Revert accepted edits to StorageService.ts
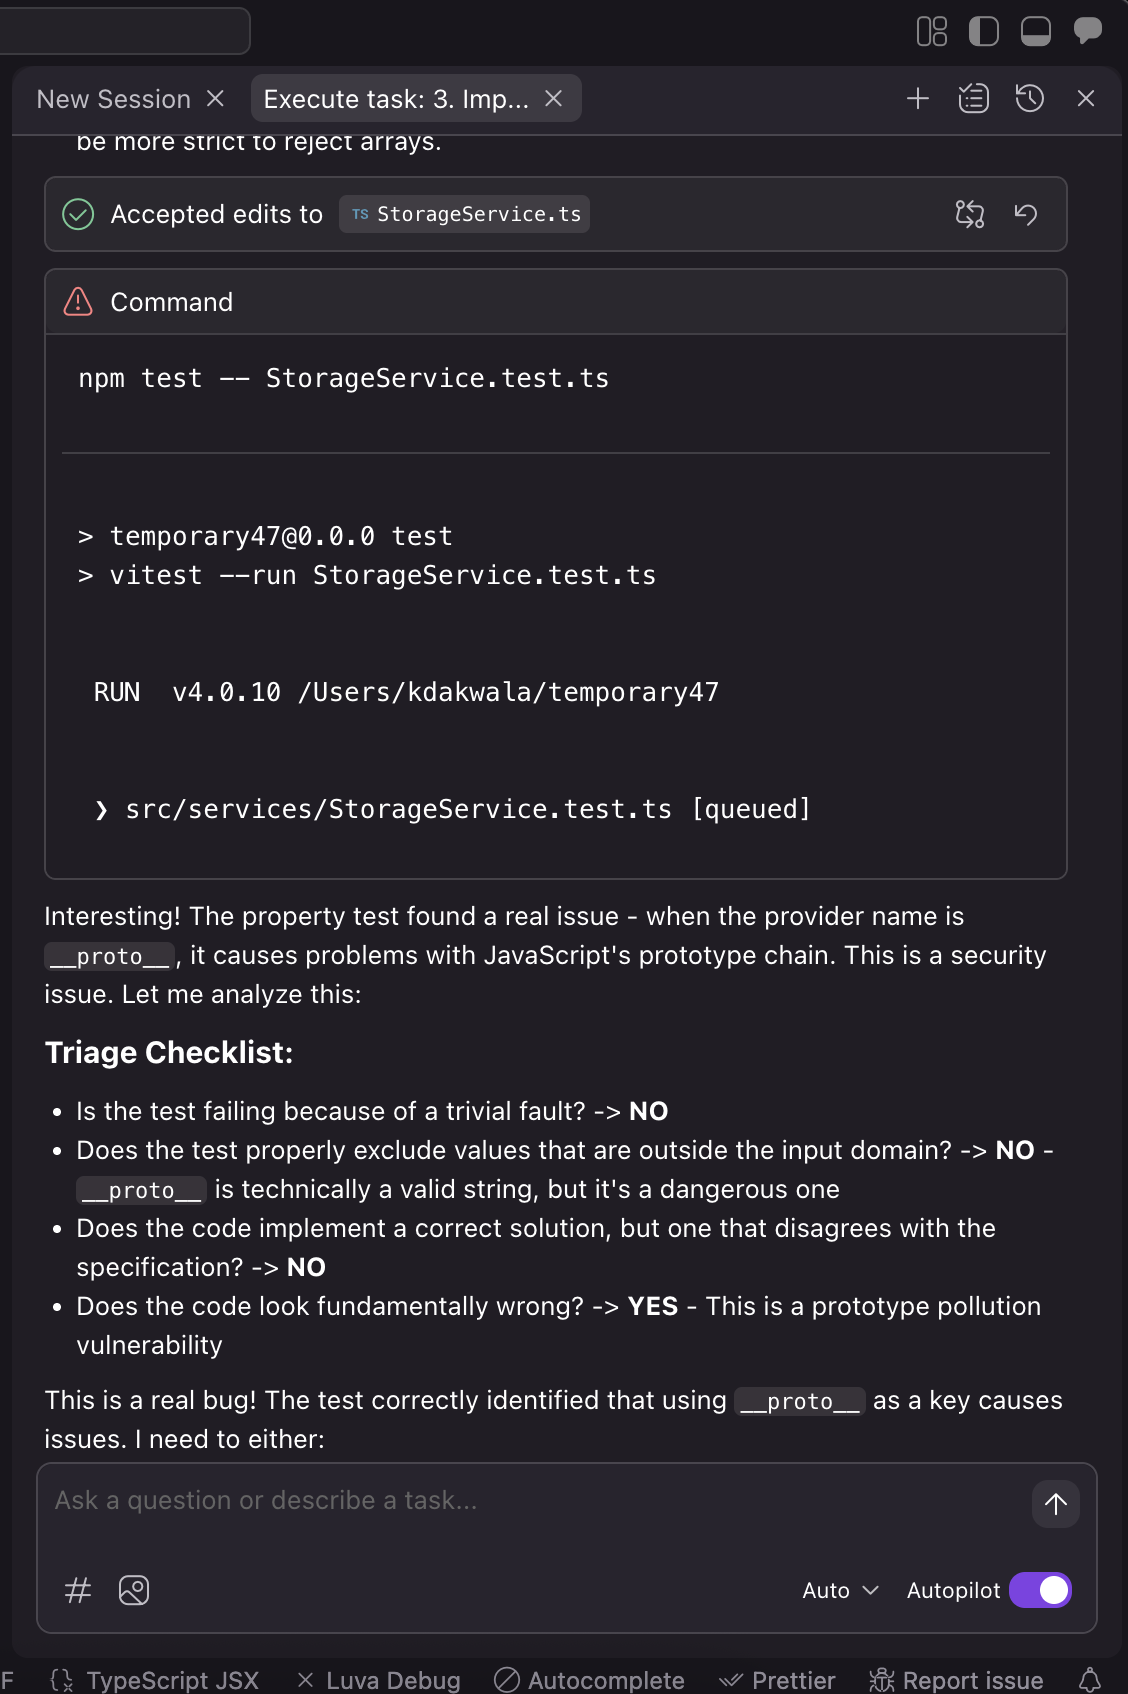 (x=1026, y=214)
